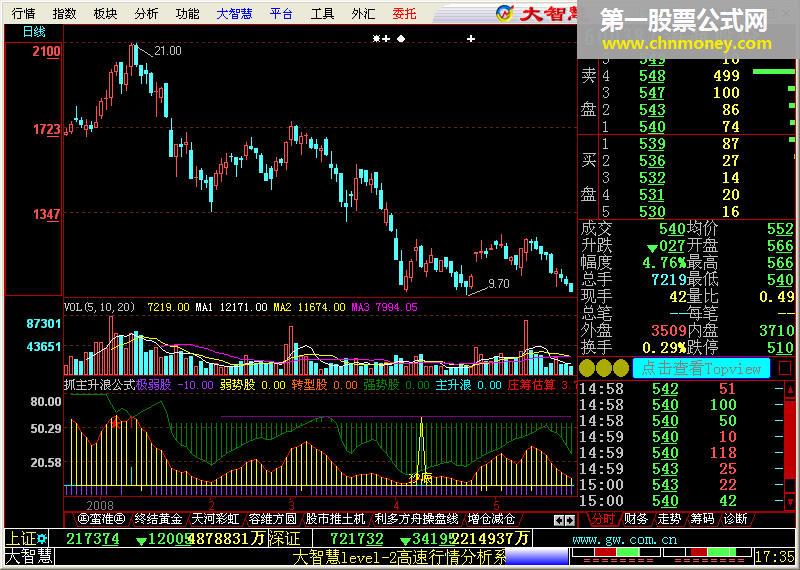The image size is (800, 570).
Task: Click the 日线 period label
Action: (x=34, y=32)
